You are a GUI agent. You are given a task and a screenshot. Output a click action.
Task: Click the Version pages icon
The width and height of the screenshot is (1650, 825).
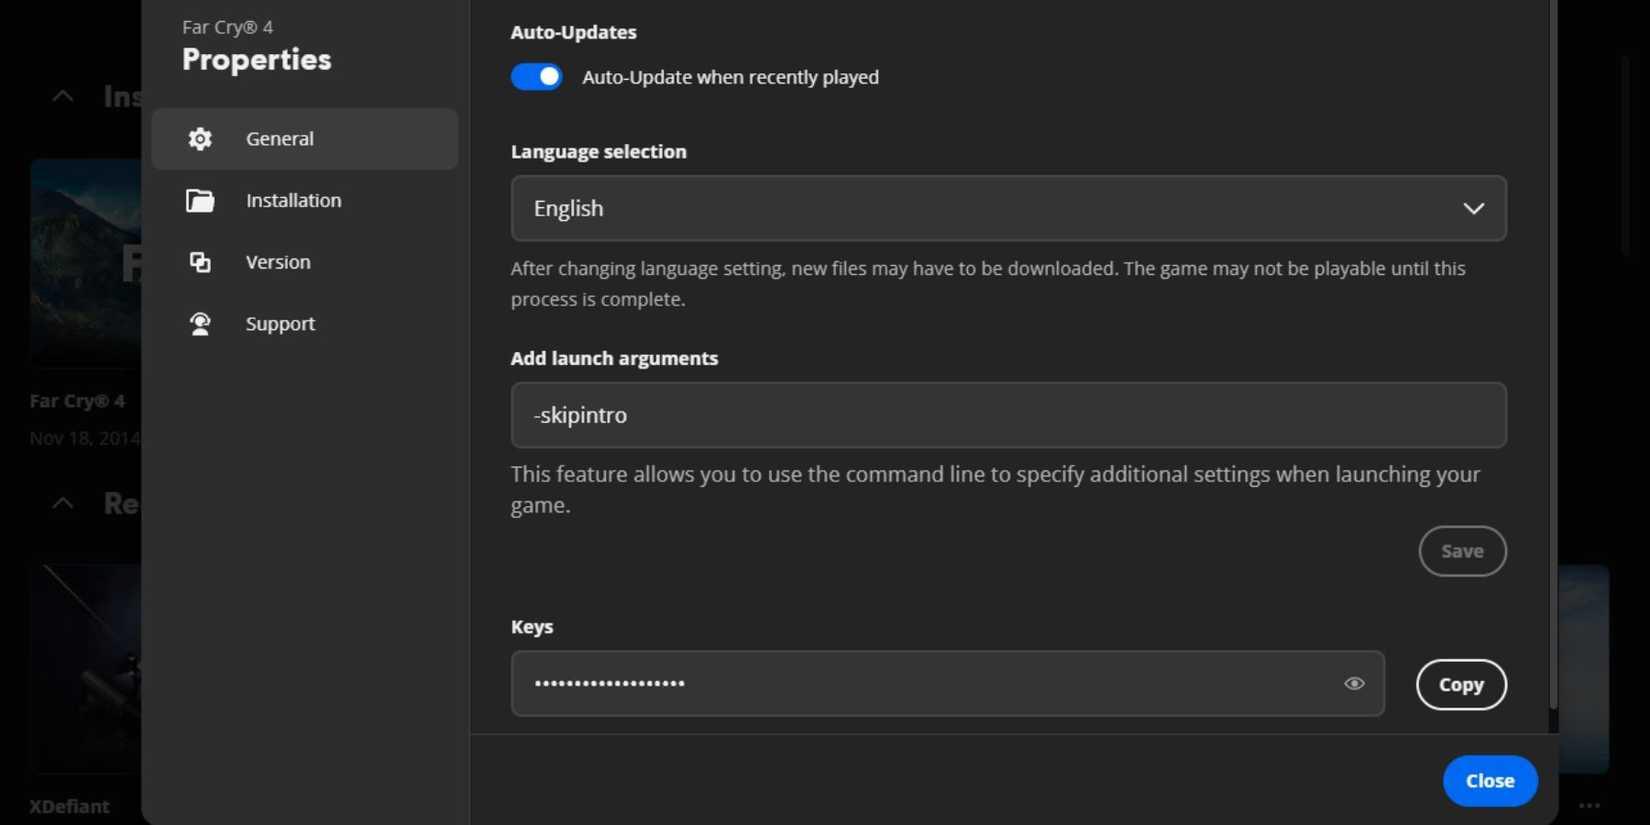[200, 262]
